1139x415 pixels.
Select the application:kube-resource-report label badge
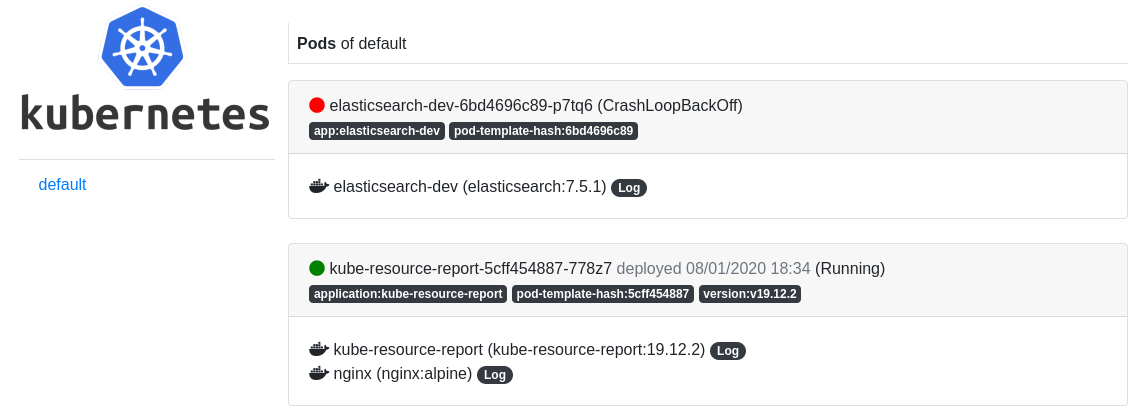click(408, 294)
